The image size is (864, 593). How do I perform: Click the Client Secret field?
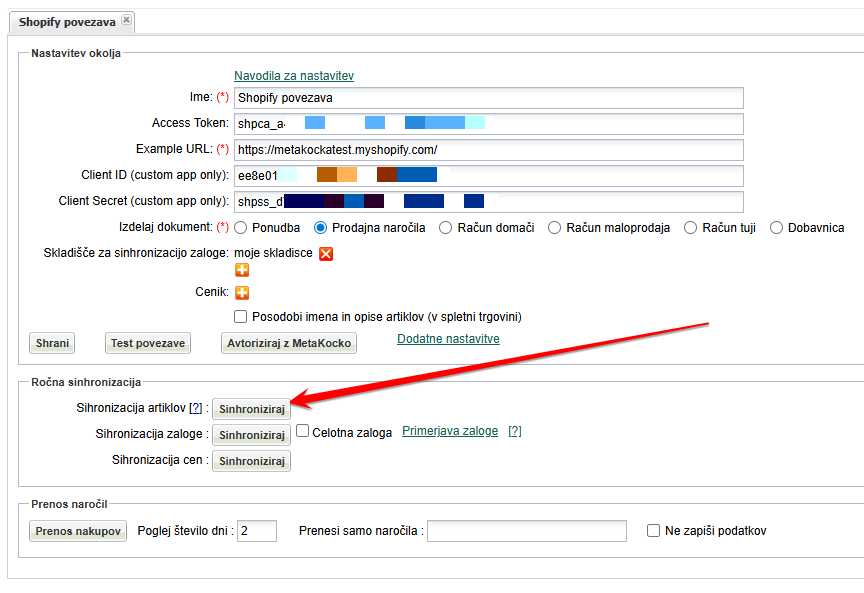point(489,202)
